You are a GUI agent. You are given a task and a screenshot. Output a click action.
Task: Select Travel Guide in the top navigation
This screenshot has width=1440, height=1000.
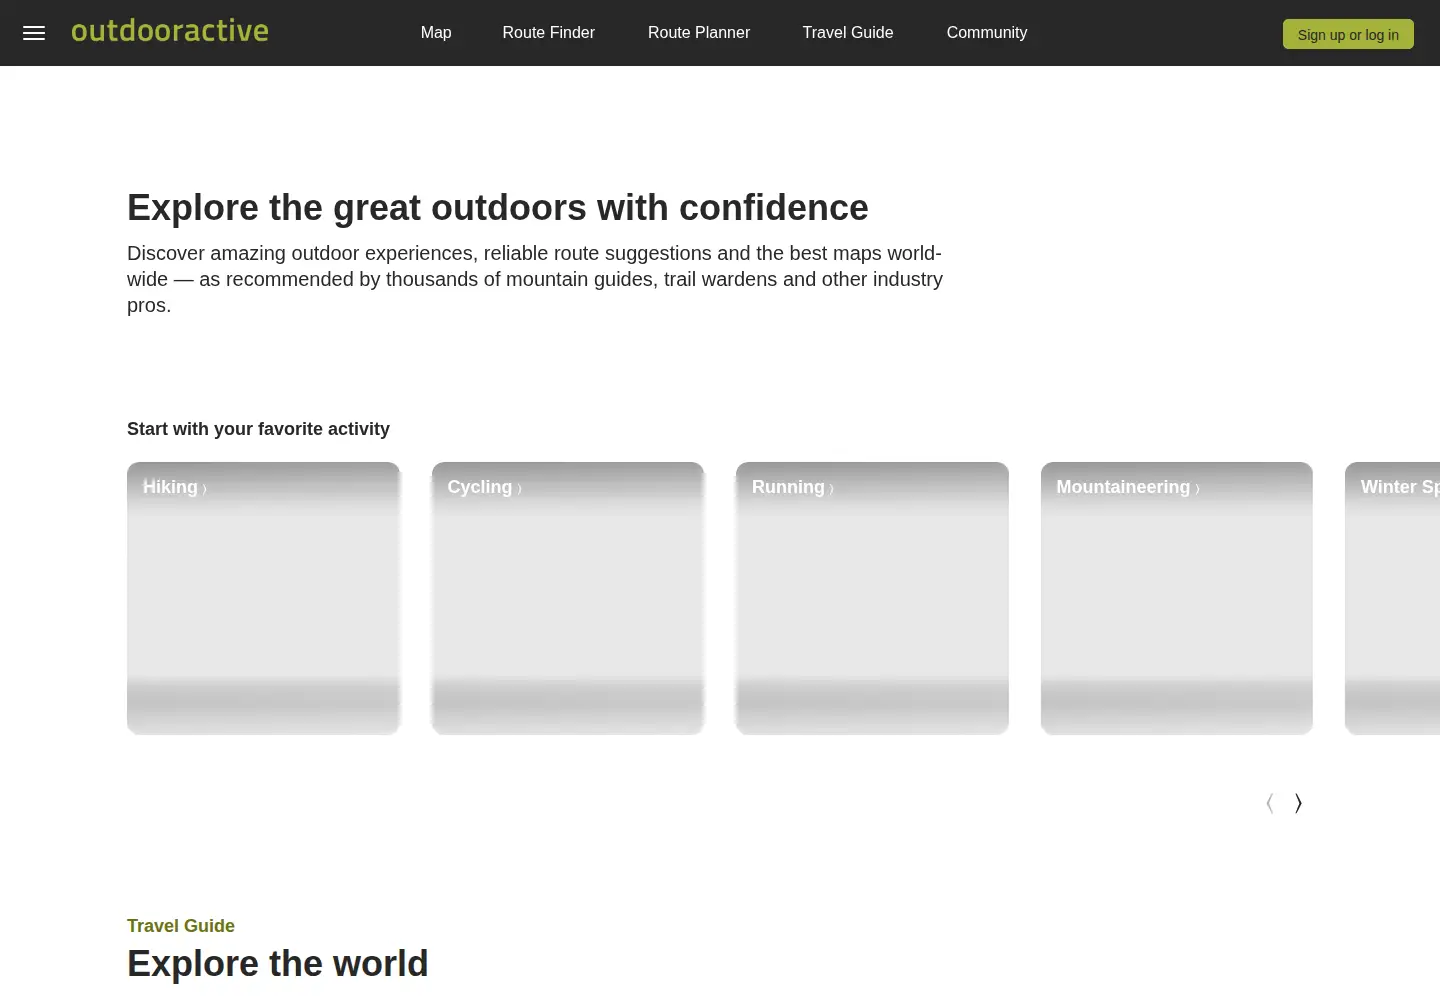coord(848,33)
